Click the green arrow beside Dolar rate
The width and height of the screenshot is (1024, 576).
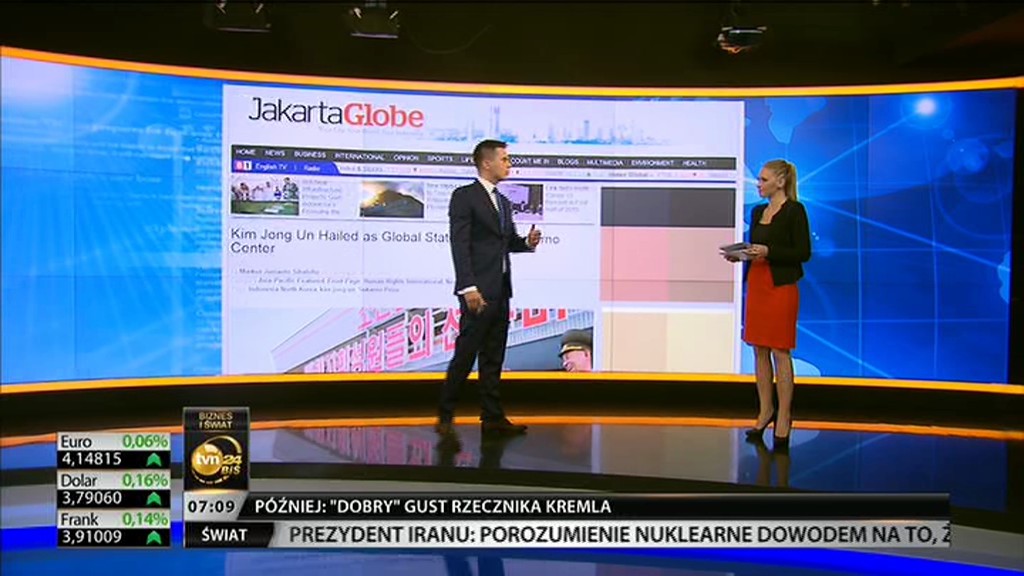tap(154, 499)
